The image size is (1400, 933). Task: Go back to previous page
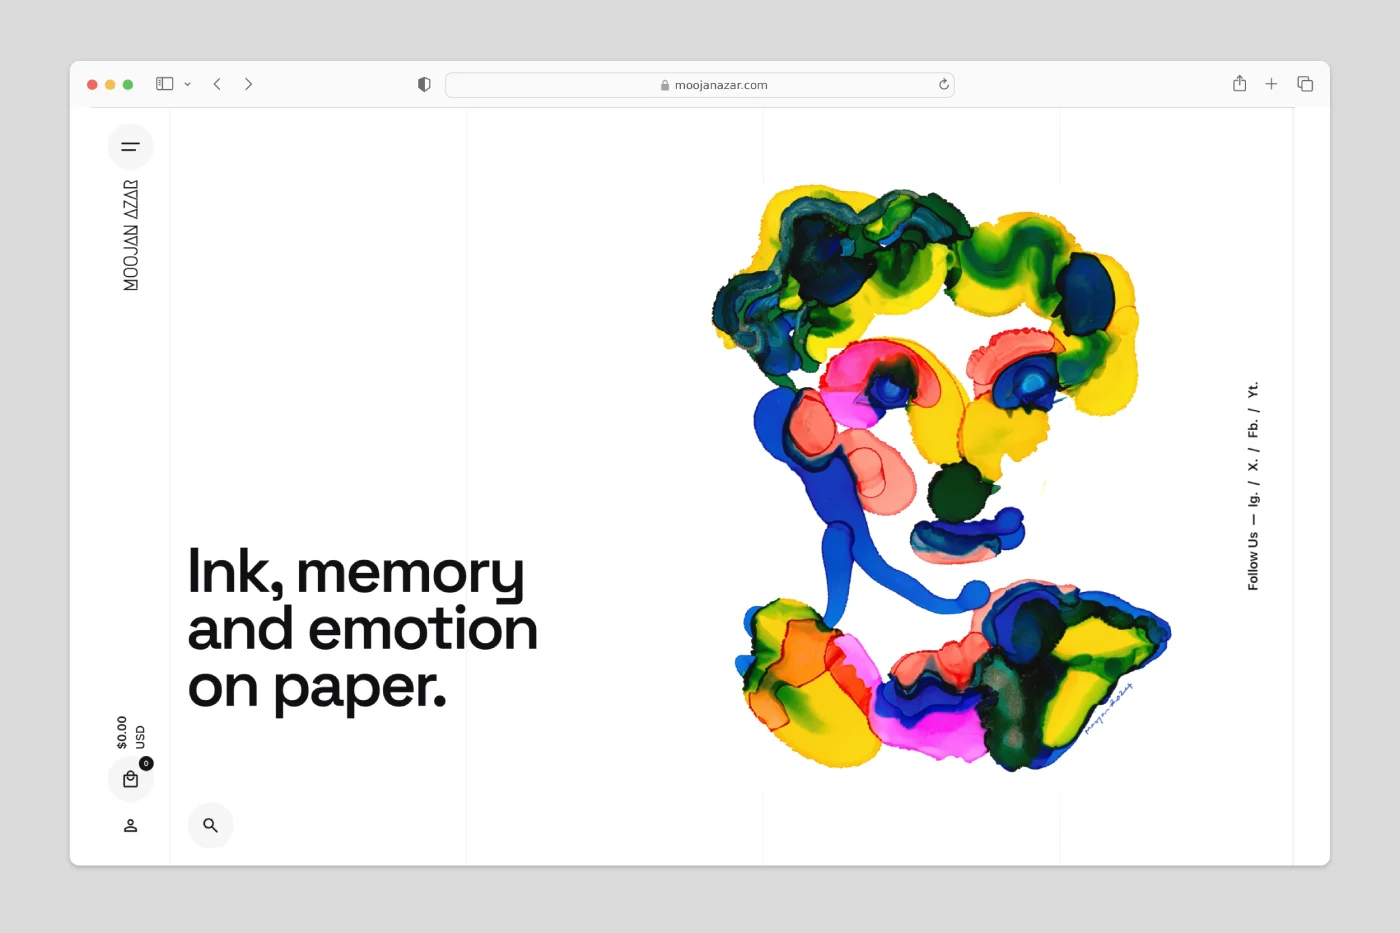coord(217,84)
